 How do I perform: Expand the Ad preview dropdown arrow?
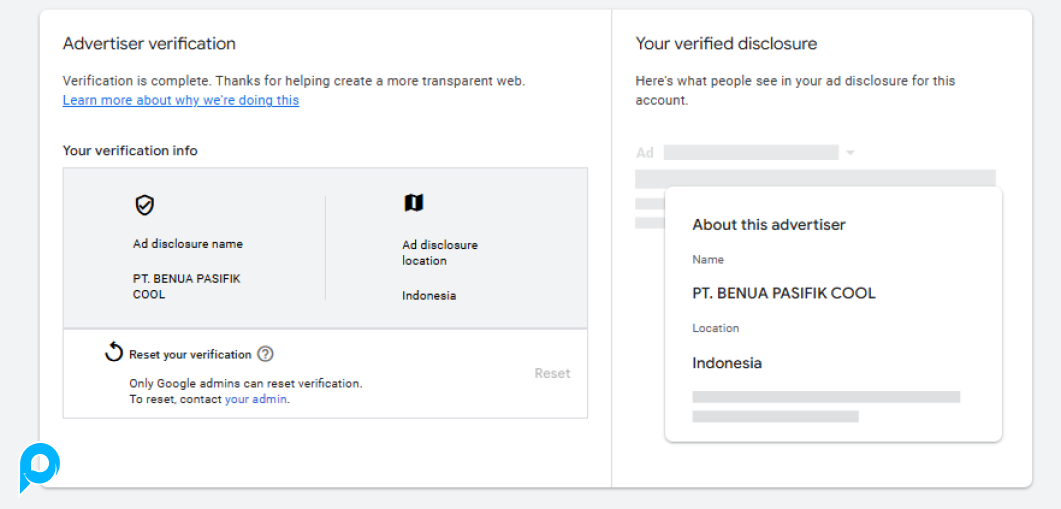[x=850, y=153]
